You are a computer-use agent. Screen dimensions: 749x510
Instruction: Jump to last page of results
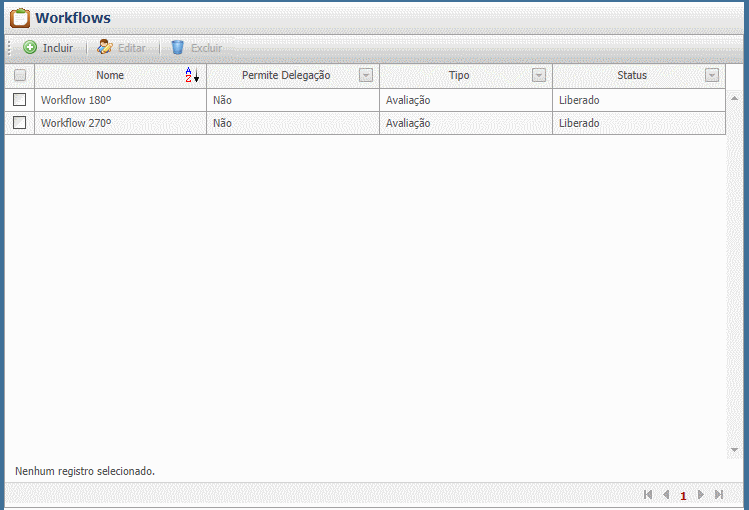(x=719, y=495)
